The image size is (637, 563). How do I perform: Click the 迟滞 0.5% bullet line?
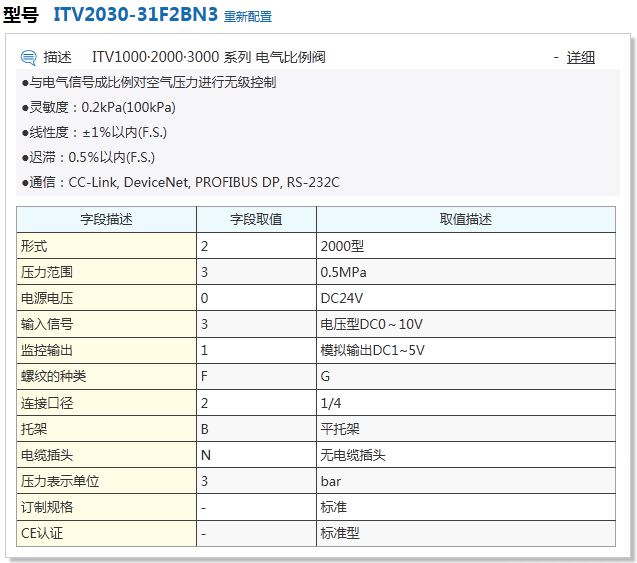[88, 157]
